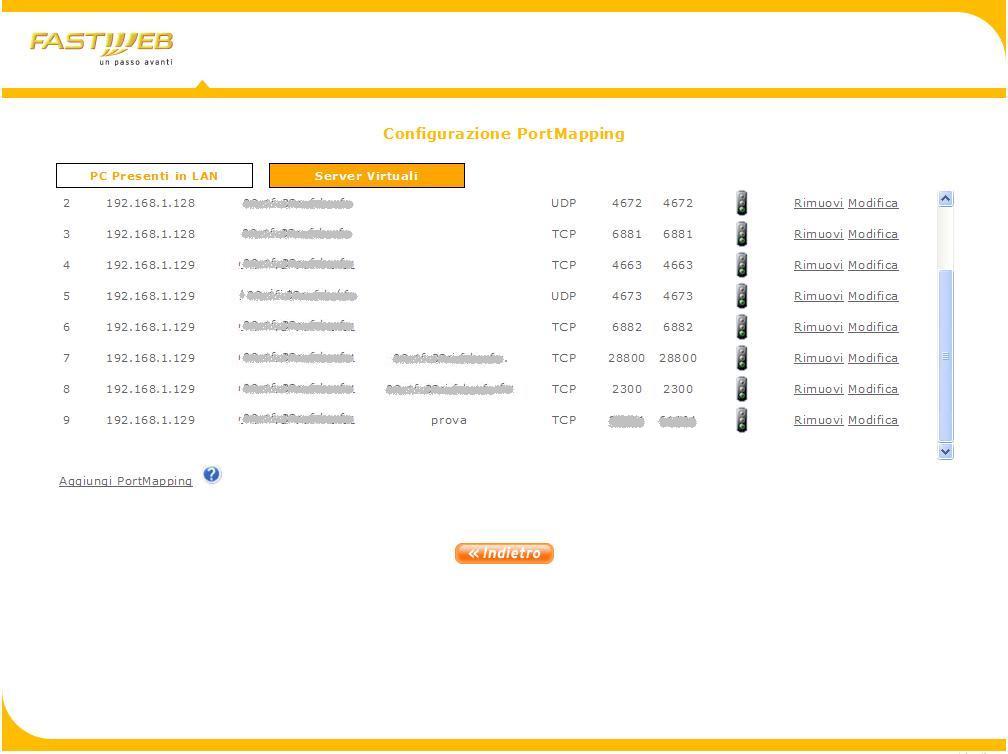Select the Server Virtuali tab
This screenshot has width=1008, height=754.
(366, 176)
